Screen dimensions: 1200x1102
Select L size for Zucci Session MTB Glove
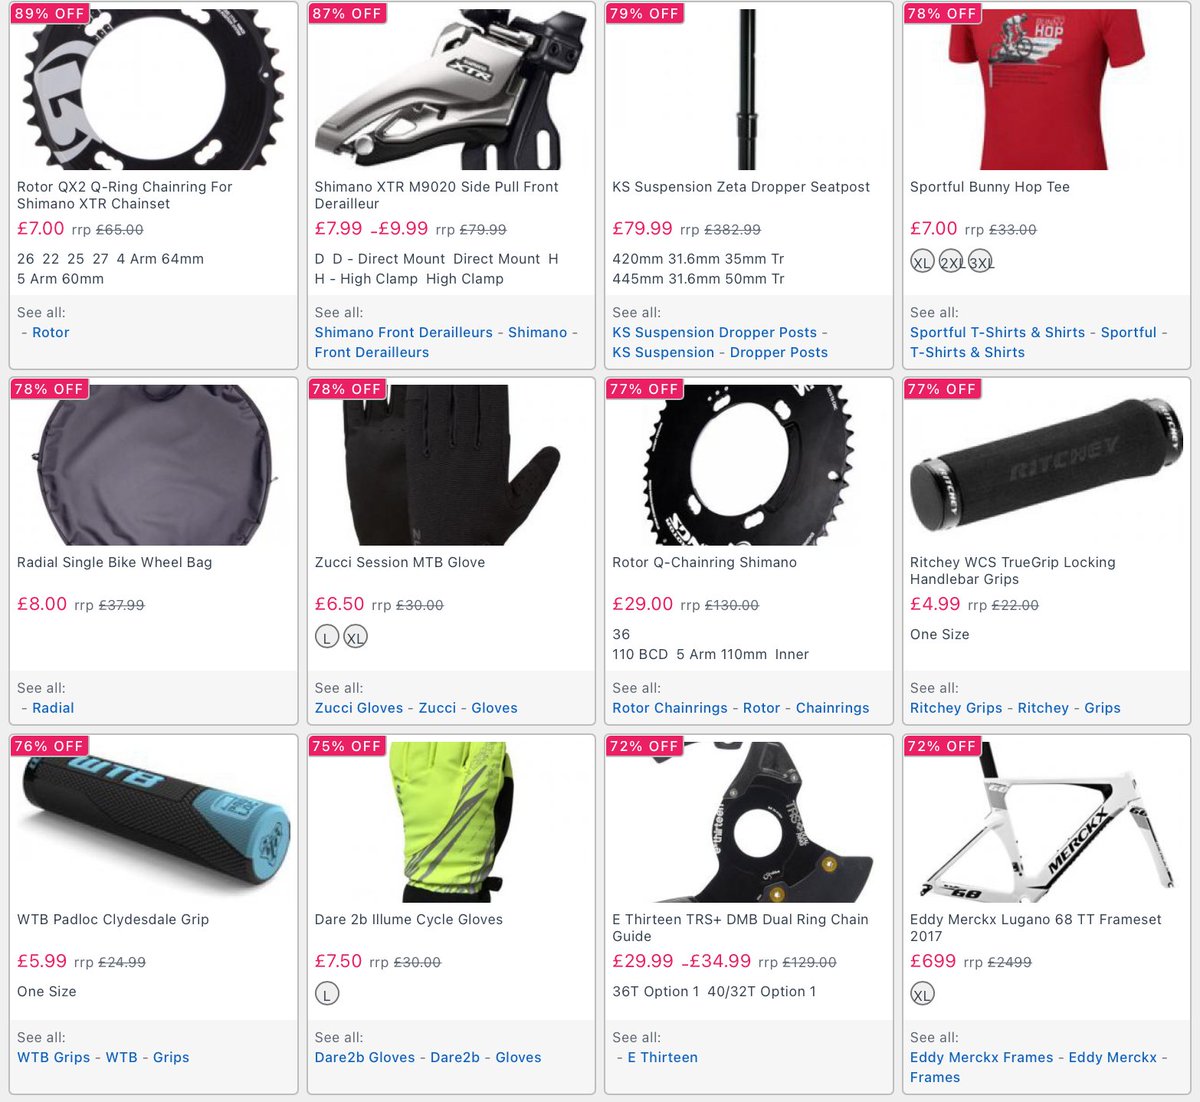327,637
